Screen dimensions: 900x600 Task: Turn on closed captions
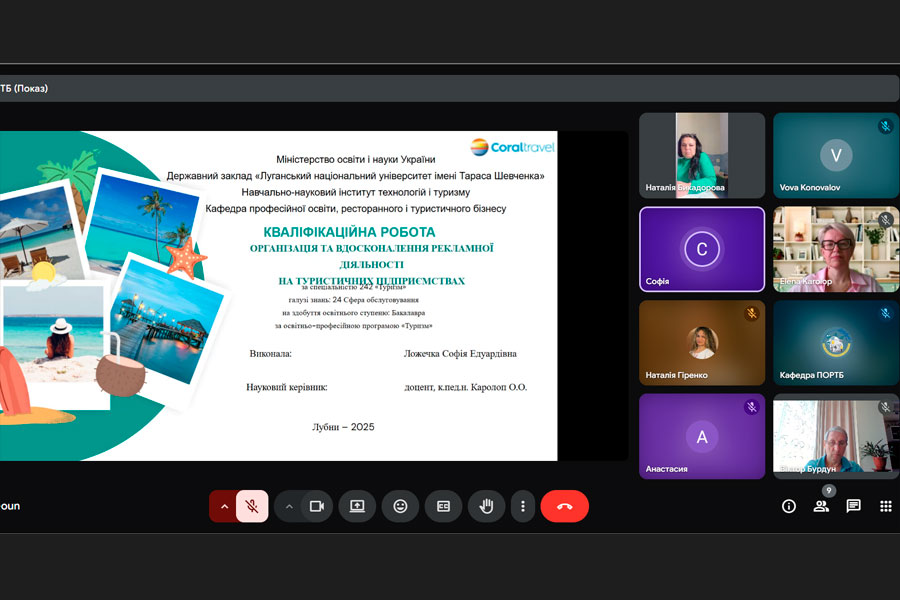pos(443,506)
